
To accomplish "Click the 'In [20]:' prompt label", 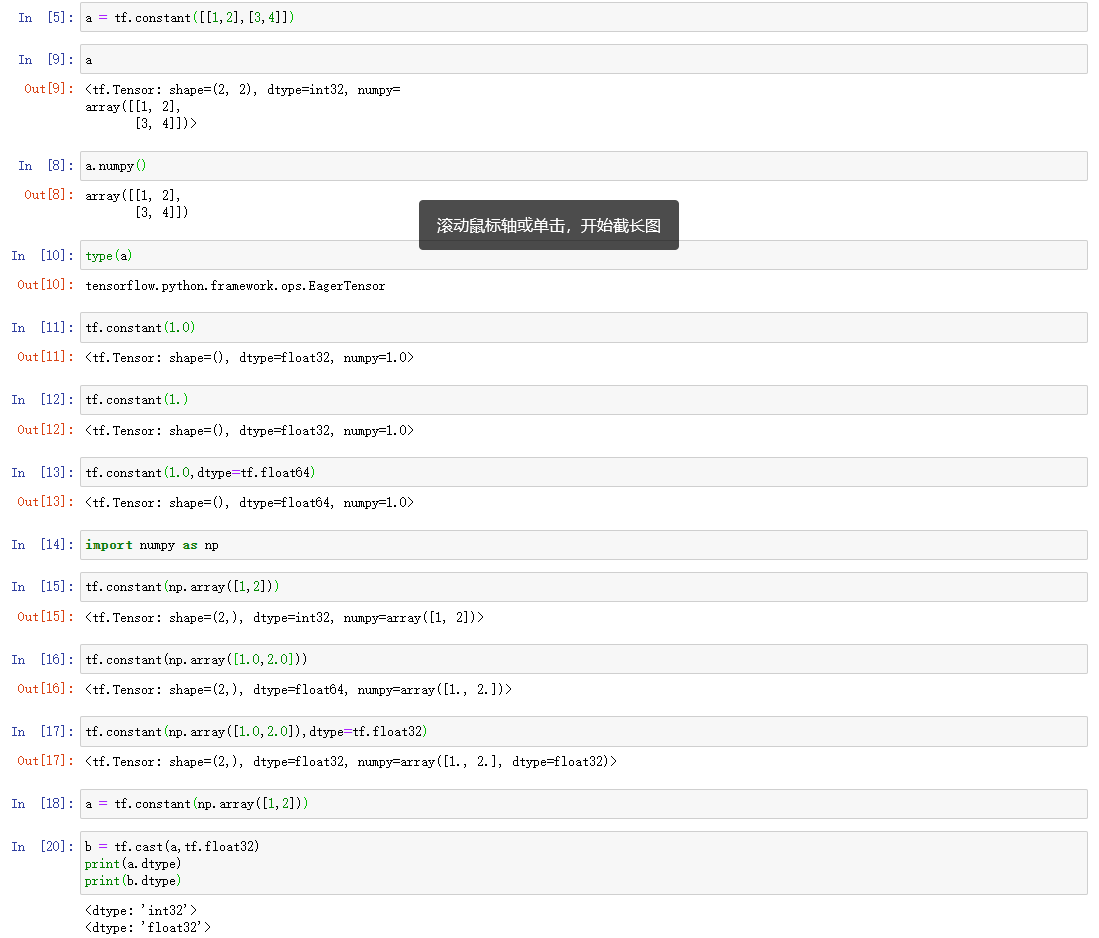I will point(42,847).
